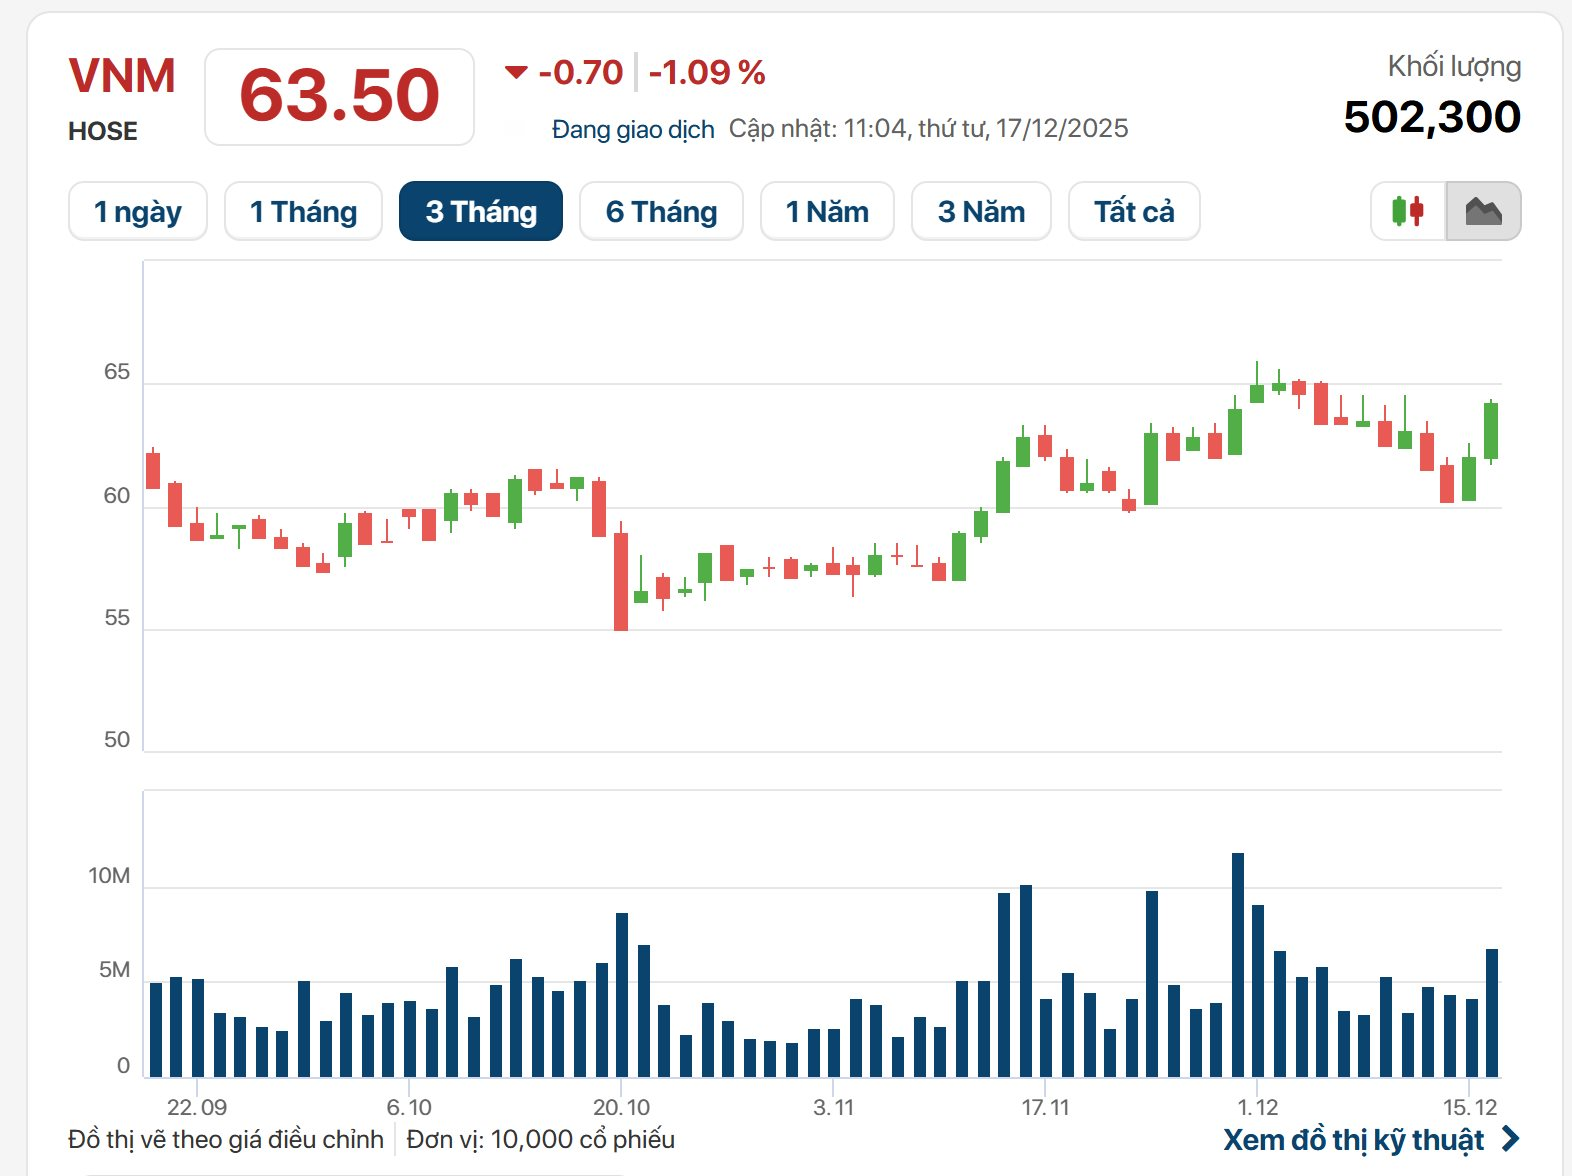Screen dimensions: 1572x1176
Task: Select the 3 Tháng time range
Action: pos(481,211)
